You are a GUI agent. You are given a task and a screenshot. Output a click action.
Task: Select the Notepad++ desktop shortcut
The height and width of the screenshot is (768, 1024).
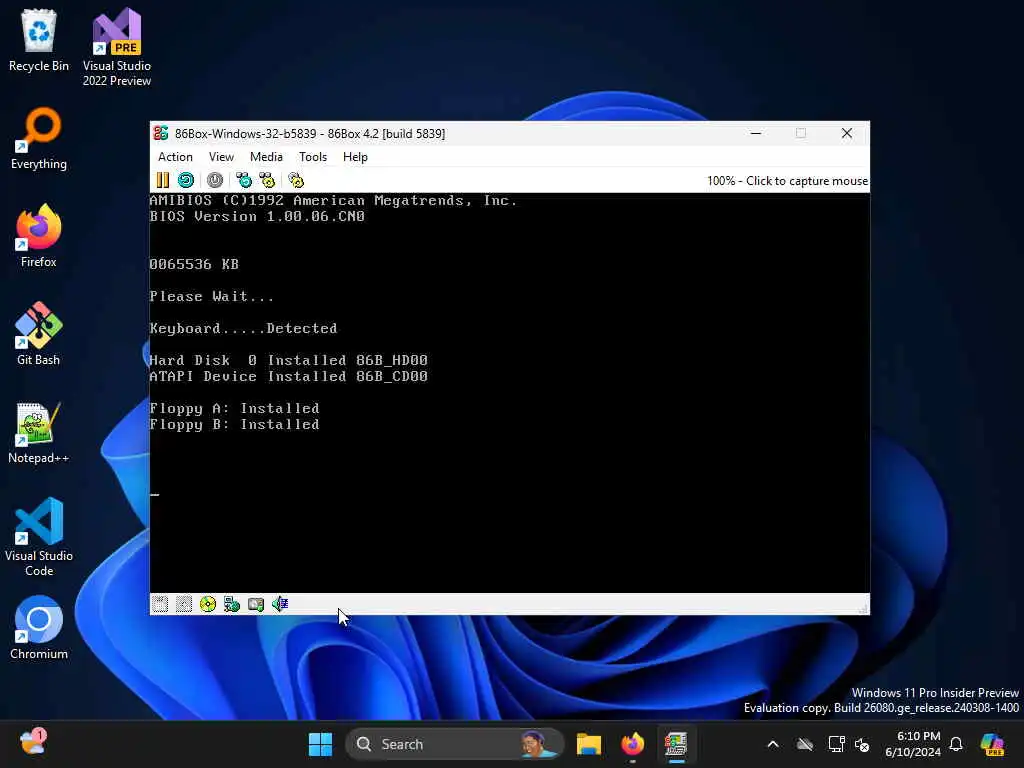point(39,432)
